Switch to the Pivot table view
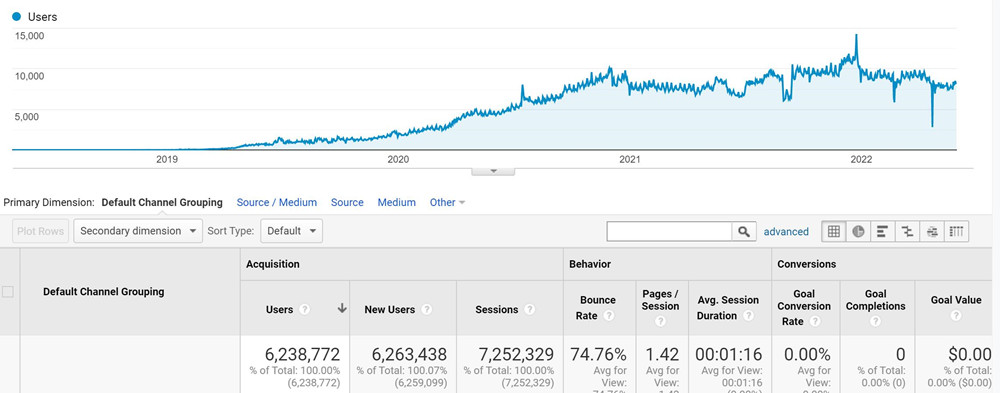Screen dimensions: 1000x393 957,232
